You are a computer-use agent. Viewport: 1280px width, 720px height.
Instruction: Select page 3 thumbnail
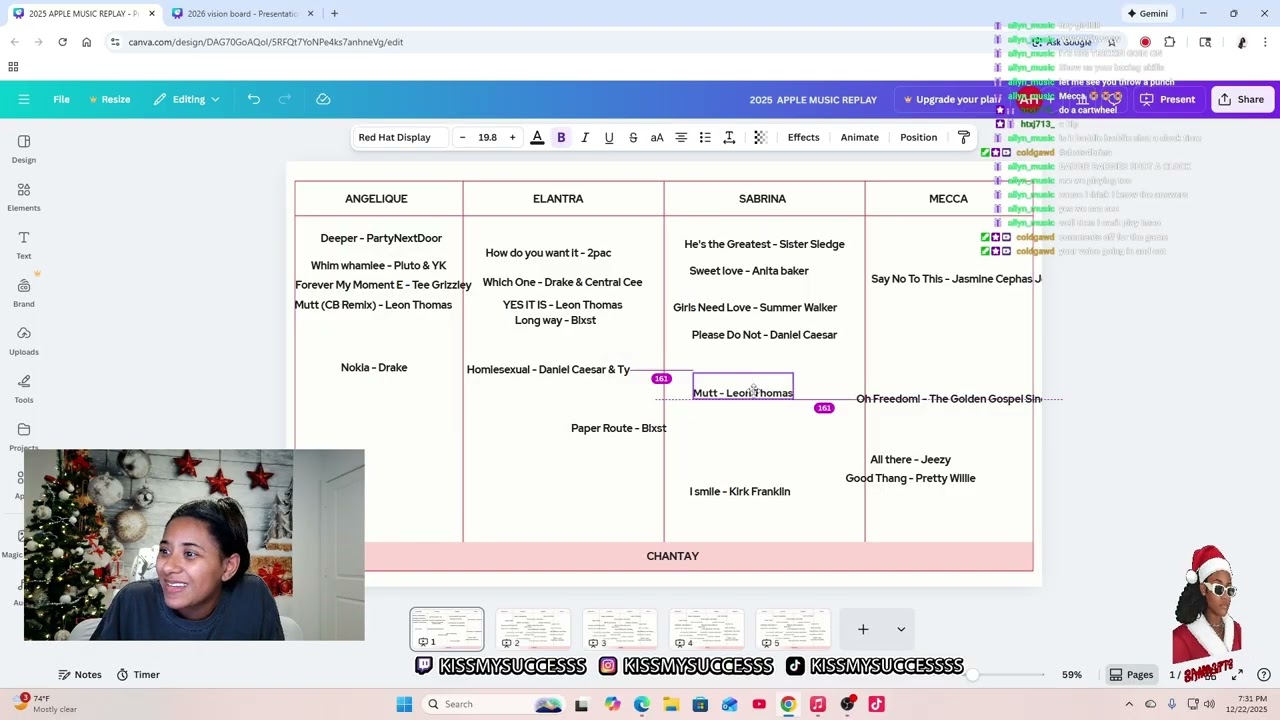pyautogui.click(x=620, y=629)
